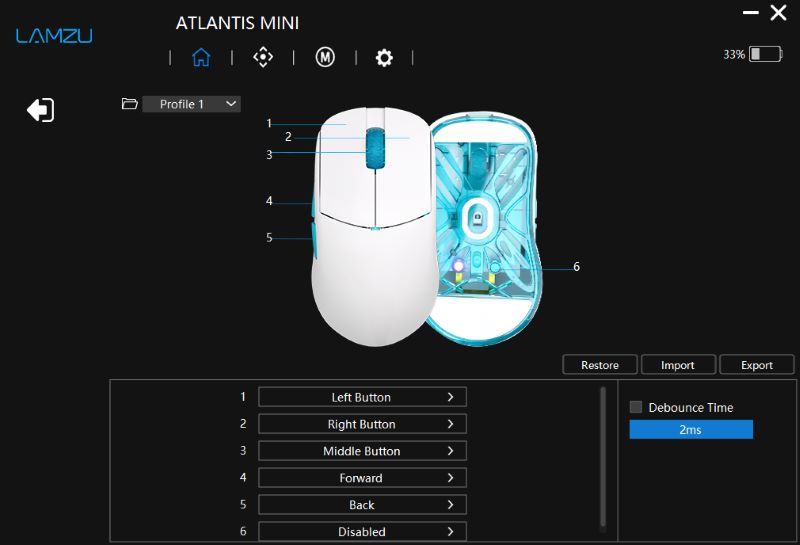Close the LAMZU window
This screenshot has width=800, height=545.
pos(778,13)
